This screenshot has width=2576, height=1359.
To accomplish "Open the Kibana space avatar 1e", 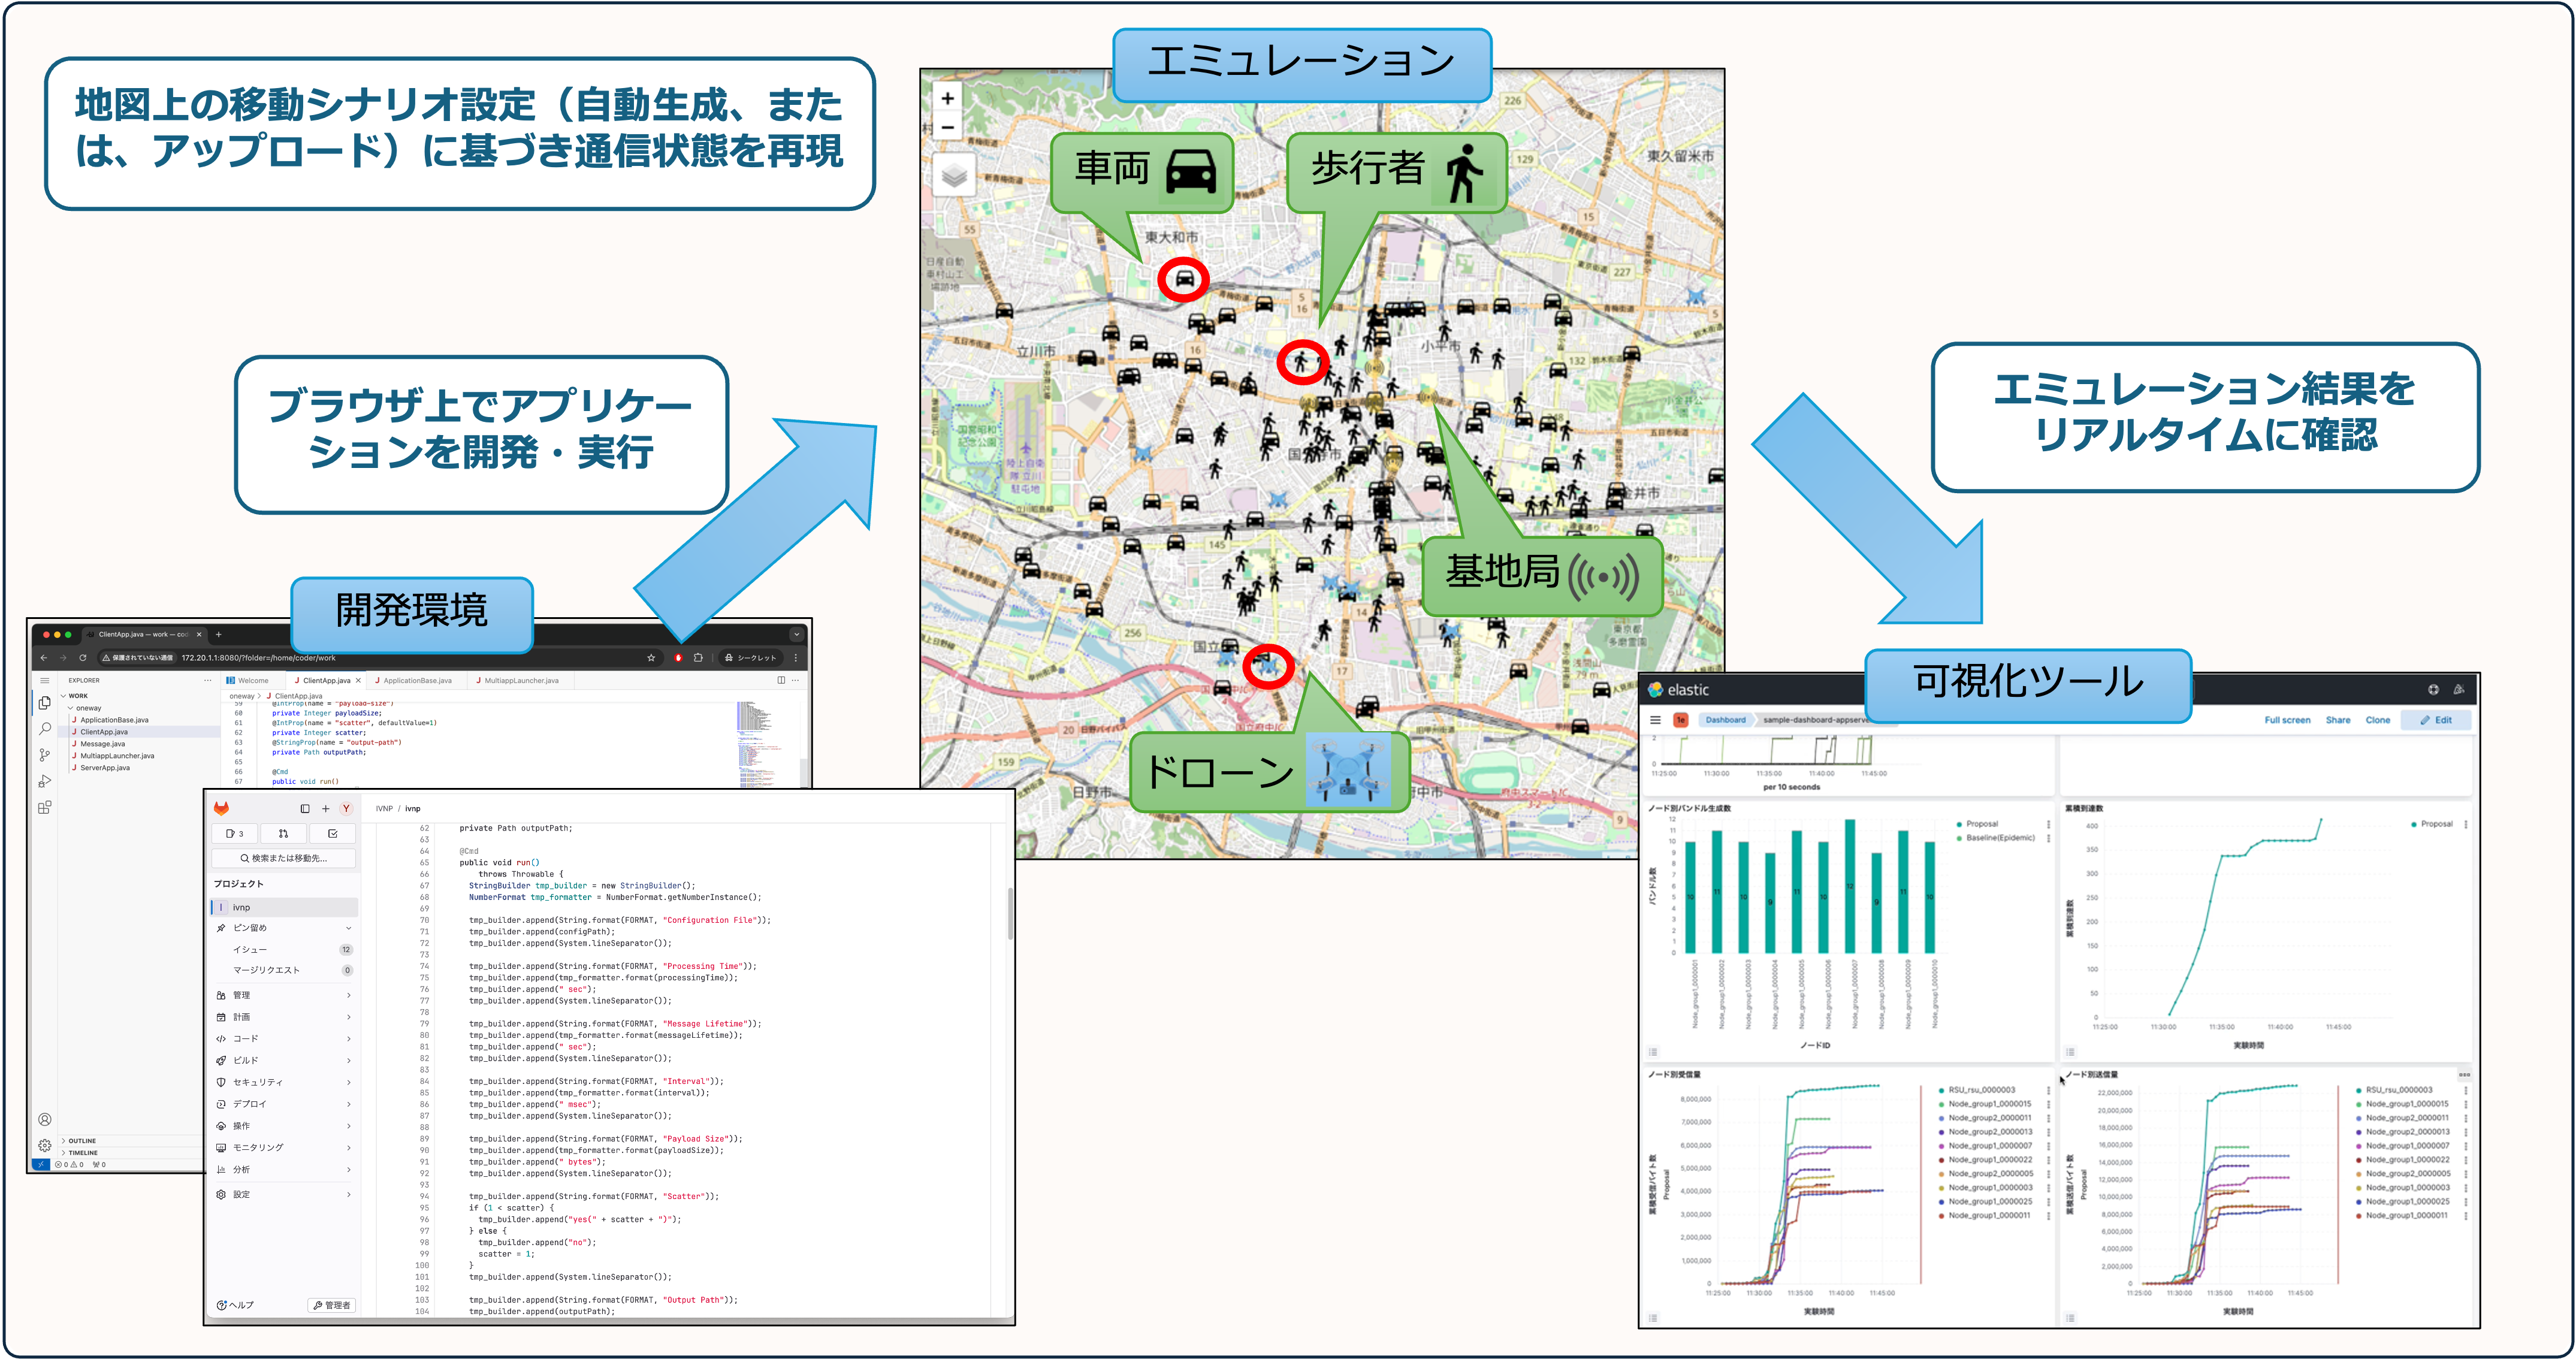I will click(x=1681, y=720).
